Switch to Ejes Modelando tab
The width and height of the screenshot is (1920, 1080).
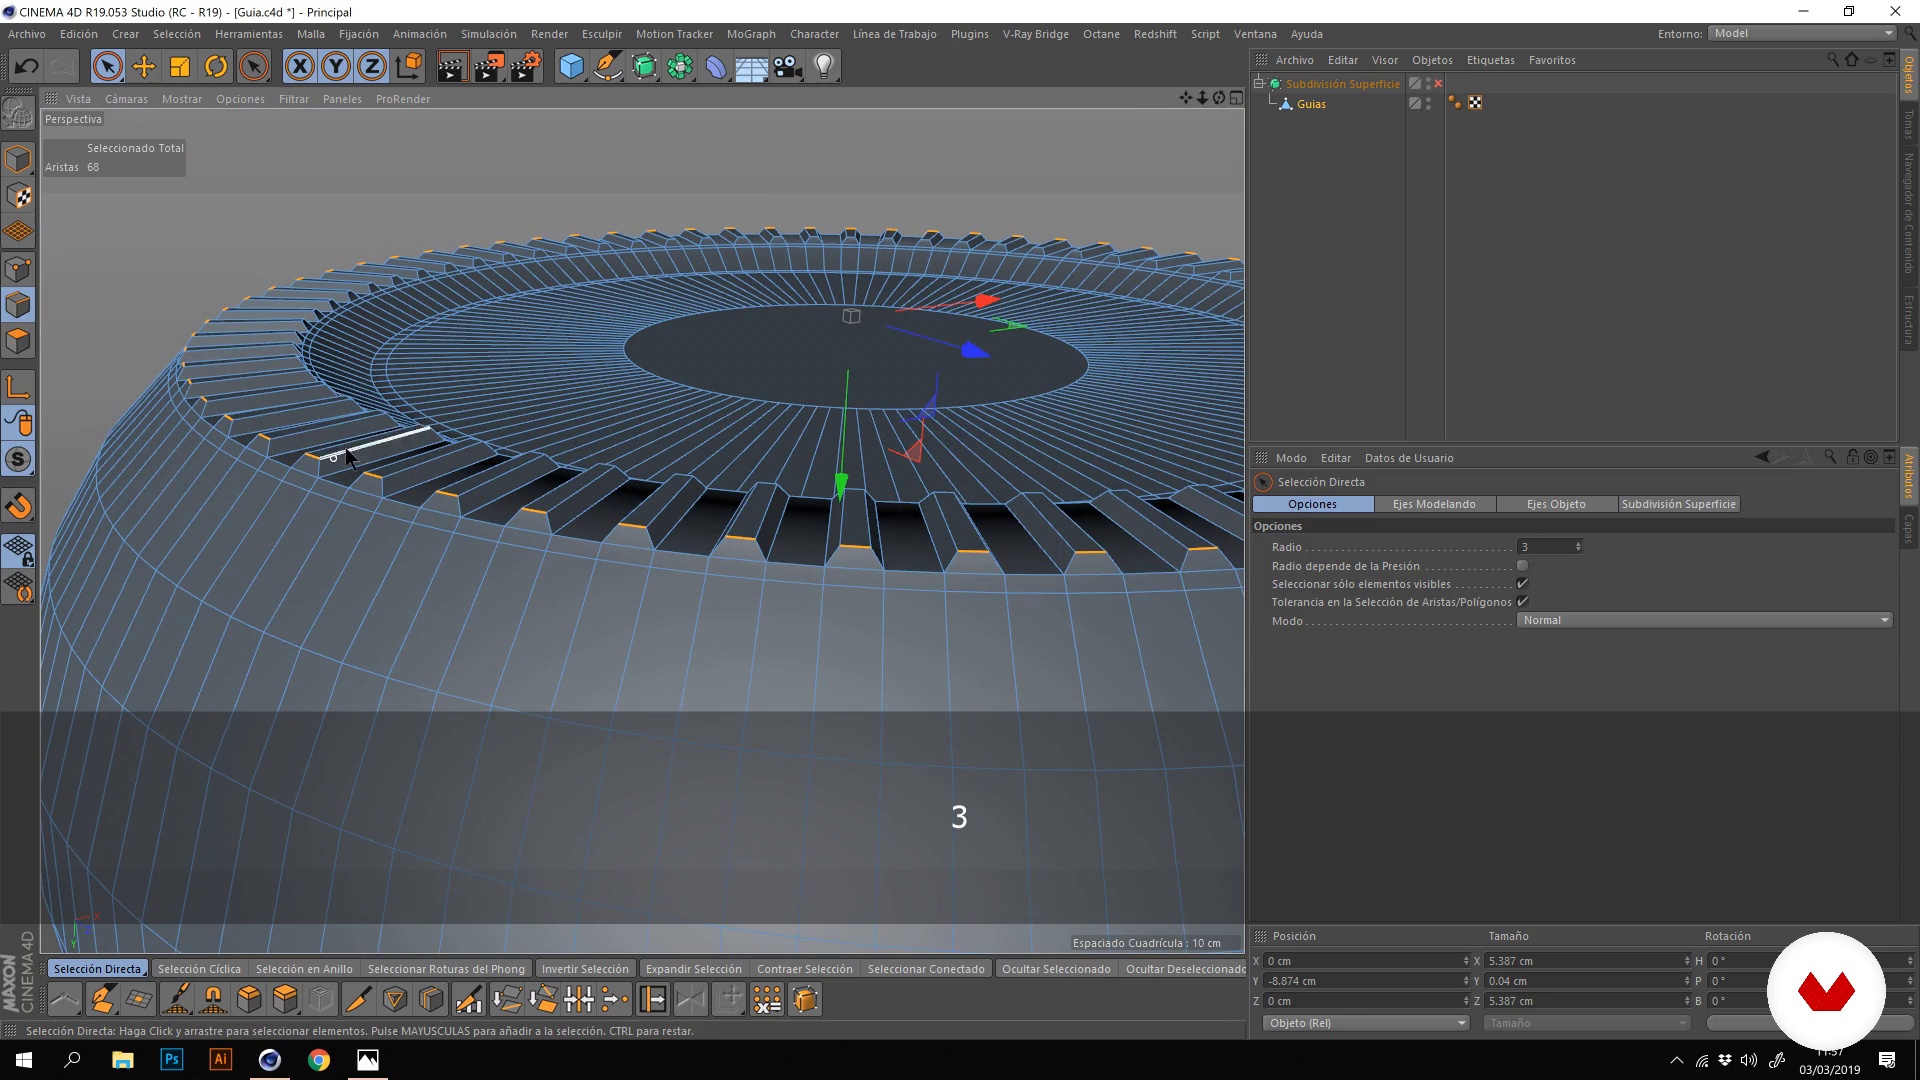(x=1434, y=504)
